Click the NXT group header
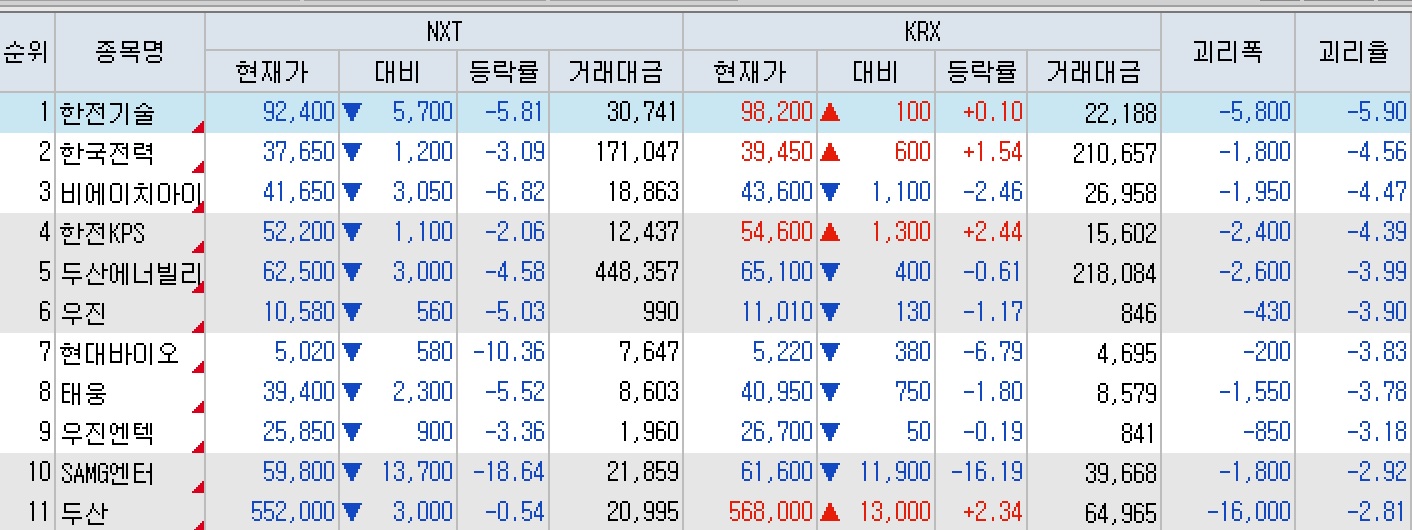Image resolution: width=1412 pixels, height=530 pixels. pos(444,33)
